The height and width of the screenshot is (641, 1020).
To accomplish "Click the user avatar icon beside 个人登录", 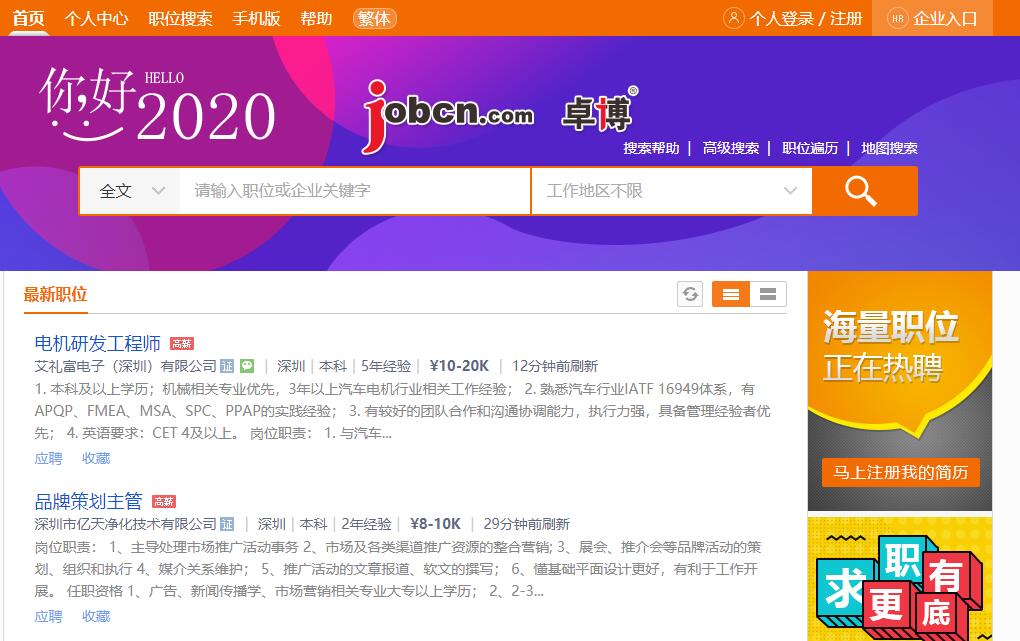I will click(733, 18).
